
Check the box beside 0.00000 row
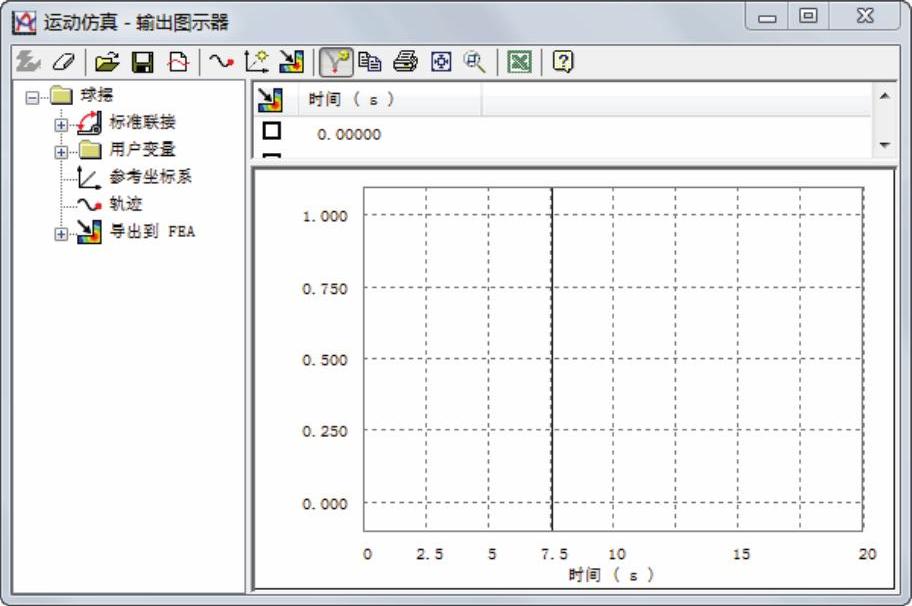(272, 131)
